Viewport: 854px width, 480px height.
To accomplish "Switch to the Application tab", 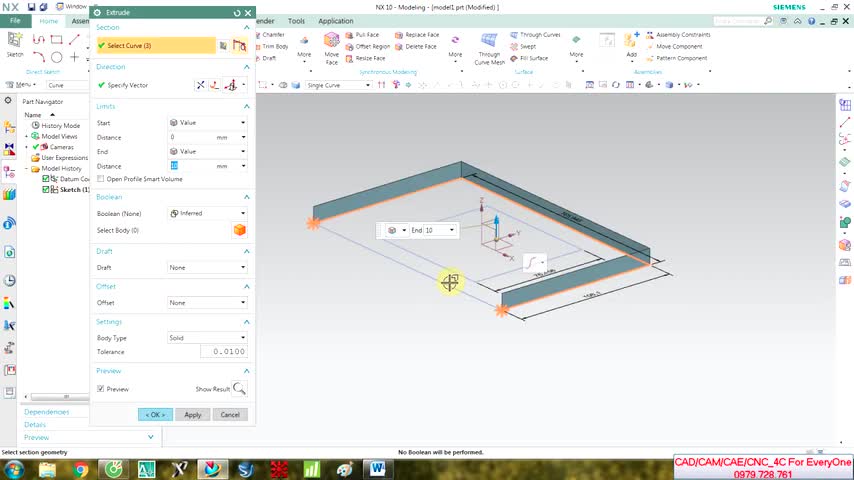I will pos(336,21).
